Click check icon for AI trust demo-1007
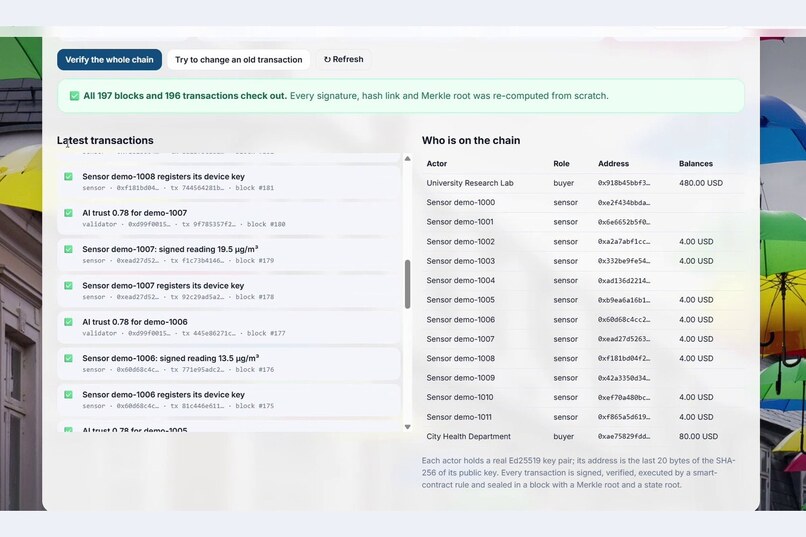The width and height of the screenshot is (806, 537). pos(68,213)
